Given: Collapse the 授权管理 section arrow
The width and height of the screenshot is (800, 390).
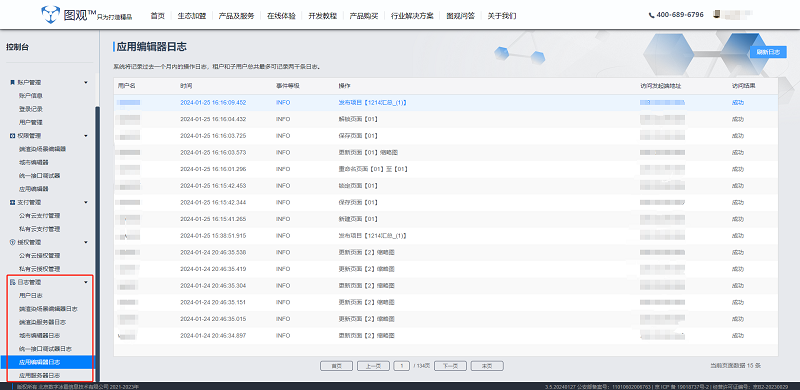Looking at the screenshot, I should tap(86, 242).
